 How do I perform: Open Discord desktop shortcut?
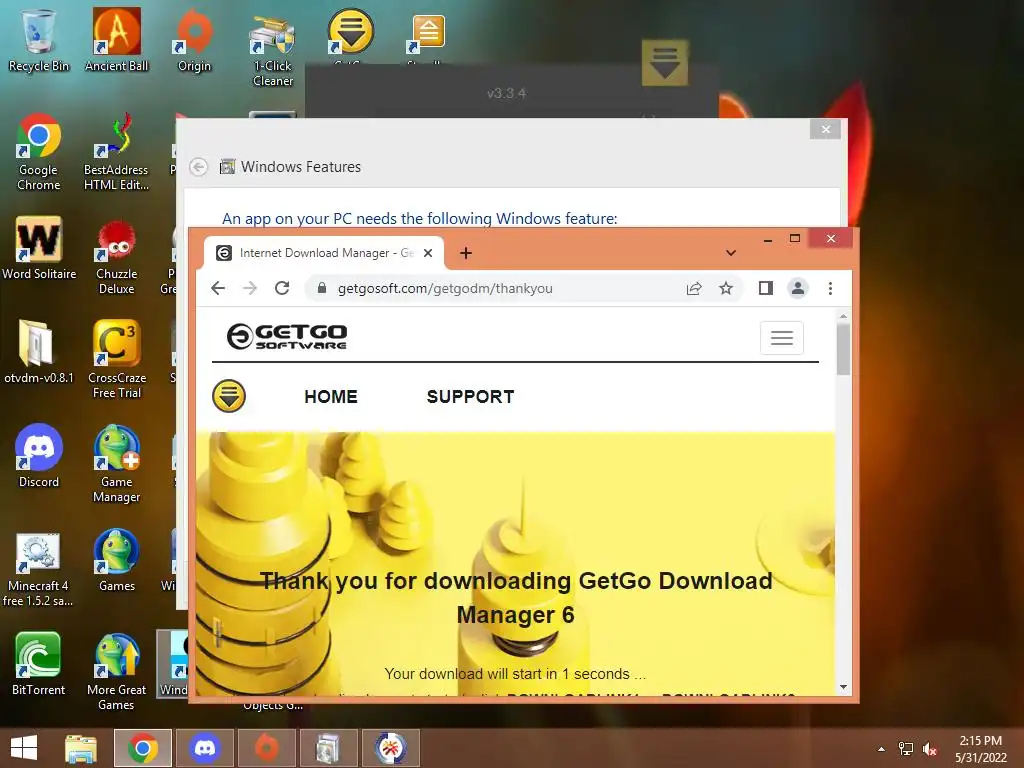click(x=39, y=456)
